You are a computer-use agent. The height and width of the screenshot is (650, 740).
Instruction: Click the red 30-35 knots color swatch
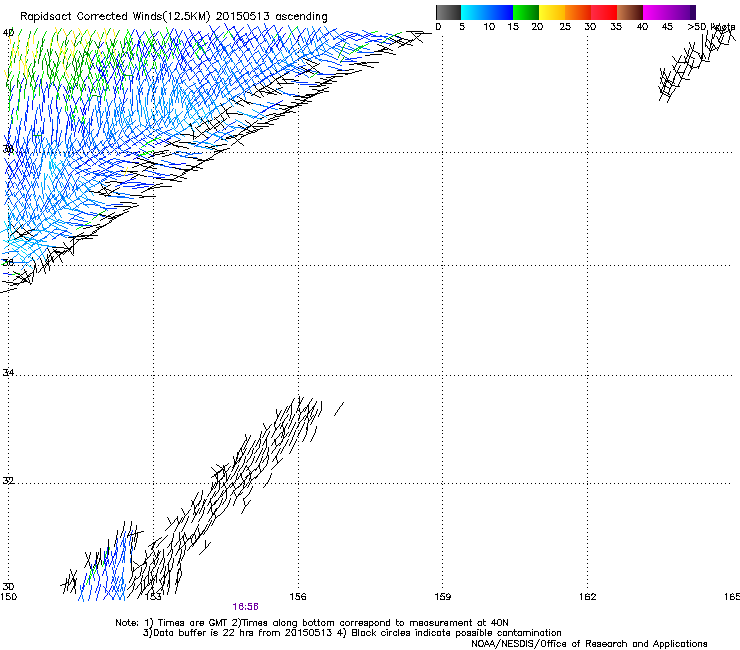click(604, 12)
